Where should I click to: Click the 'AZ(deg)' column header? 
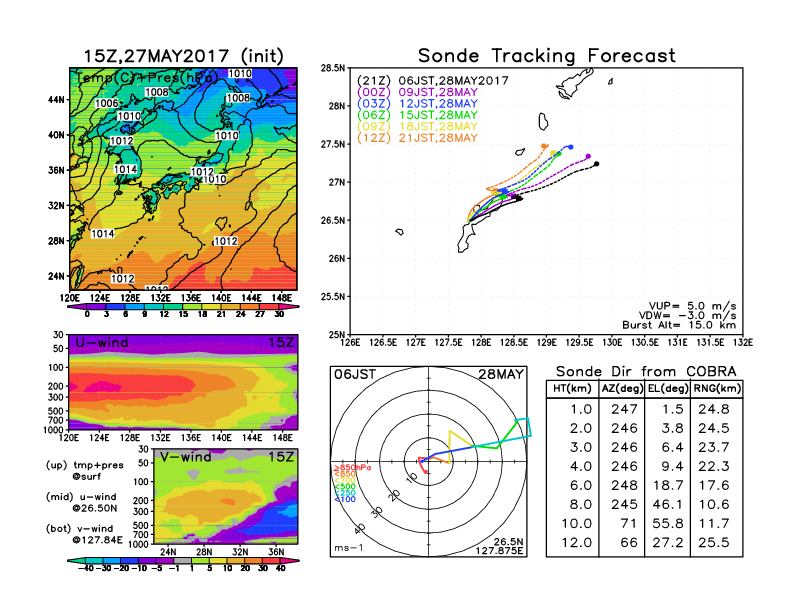tap(622, 389)
